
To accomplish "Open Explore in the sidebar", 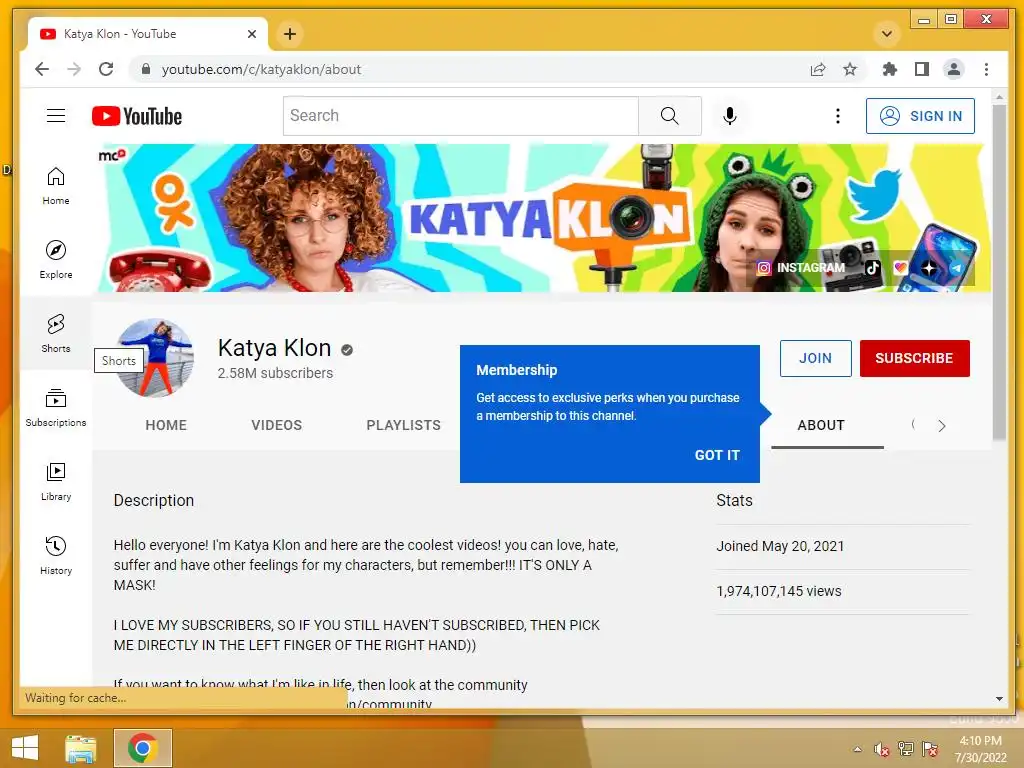I will [x=56, y=259].
